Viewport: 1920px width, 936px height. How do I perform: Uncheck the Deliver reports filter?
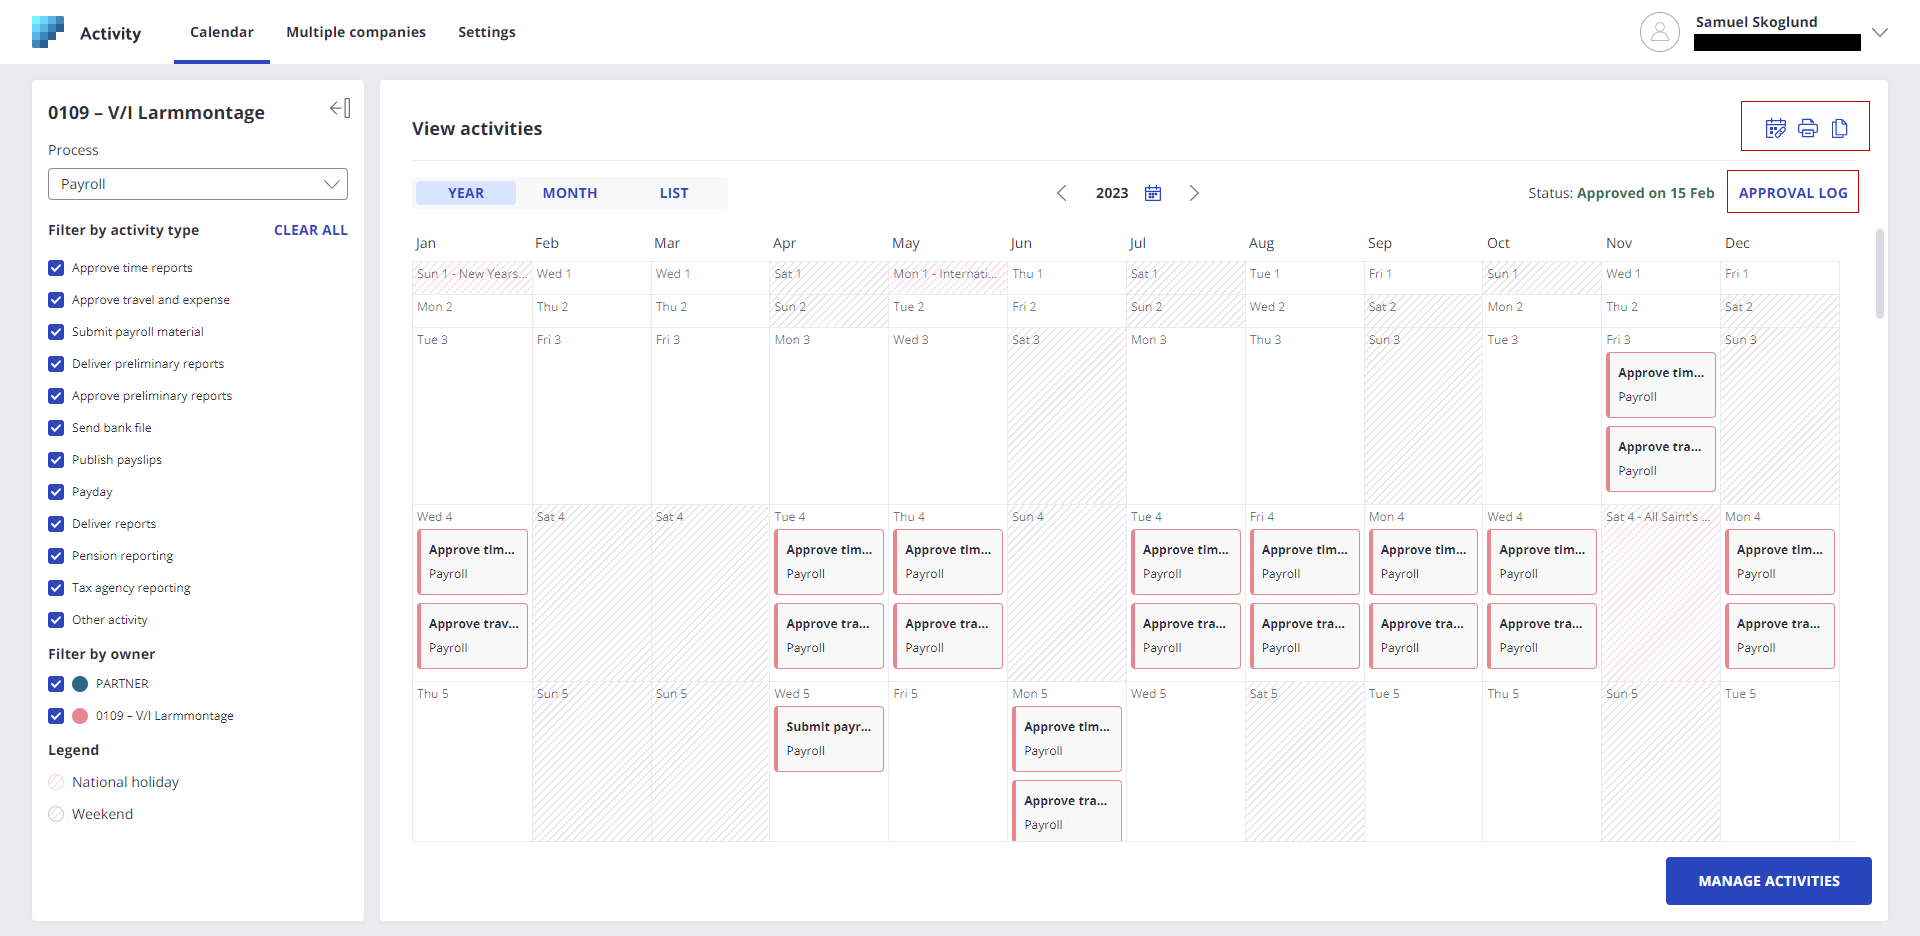coord(56,524)
